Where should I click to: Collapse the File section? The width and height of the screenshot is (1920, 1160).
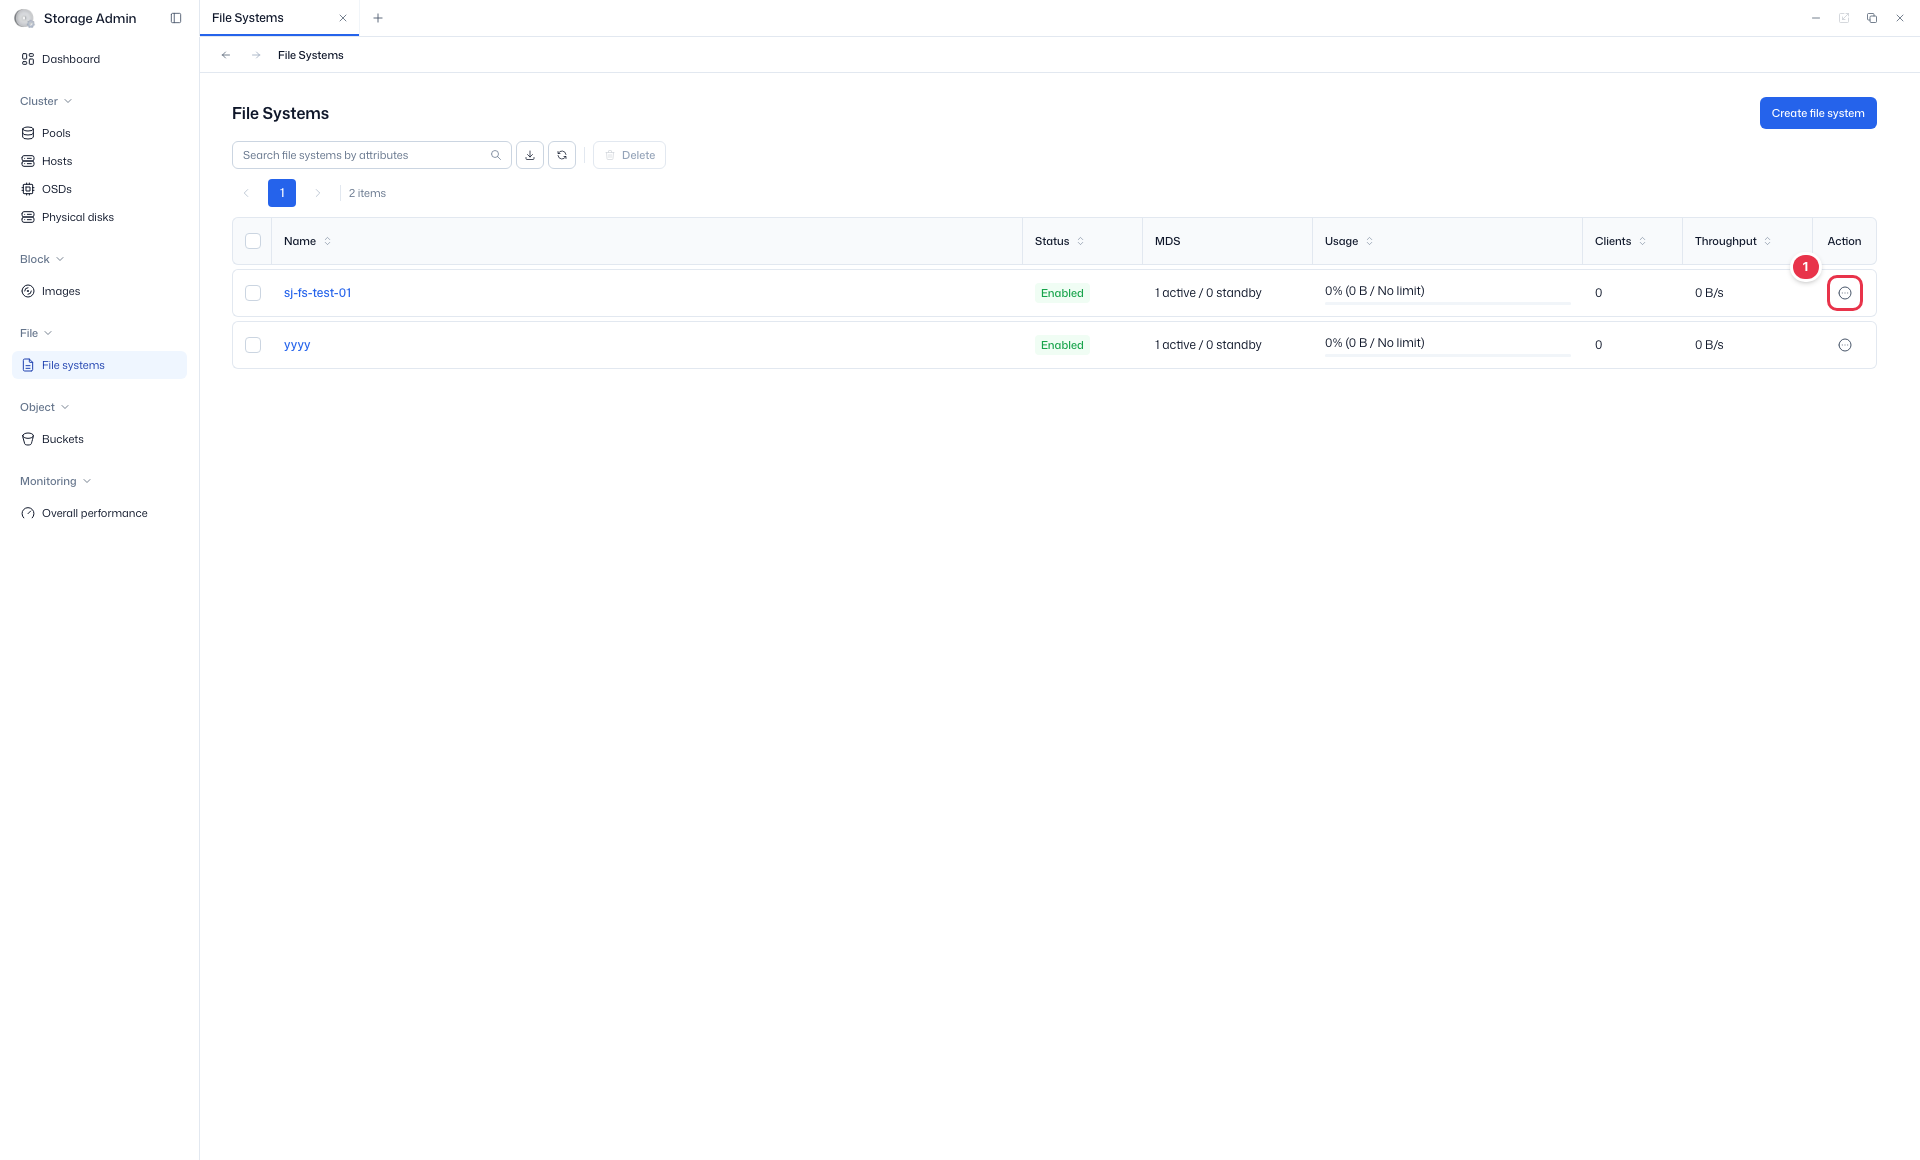coord(36,333)
